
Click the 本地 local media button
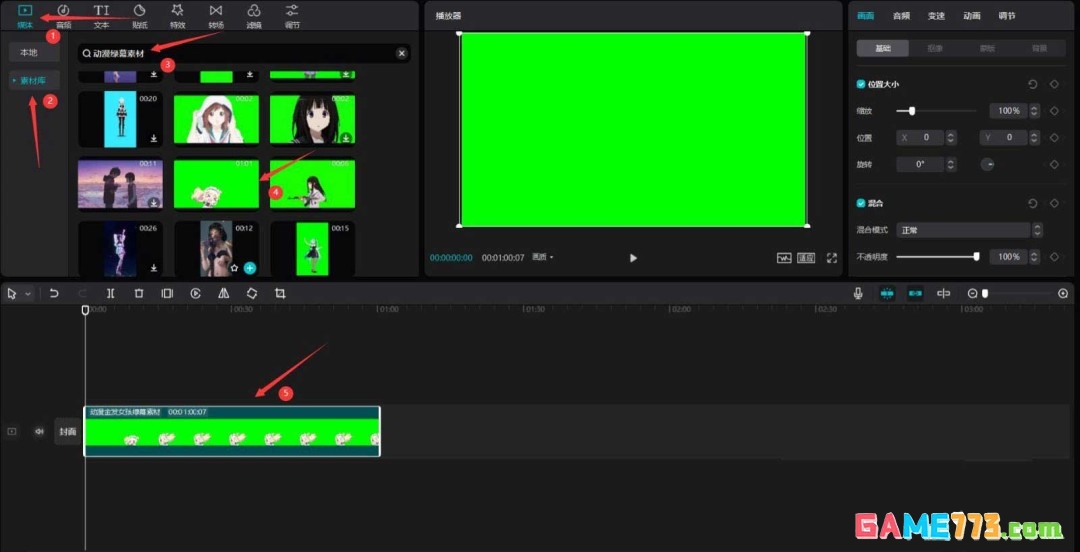tap(29, 52)
